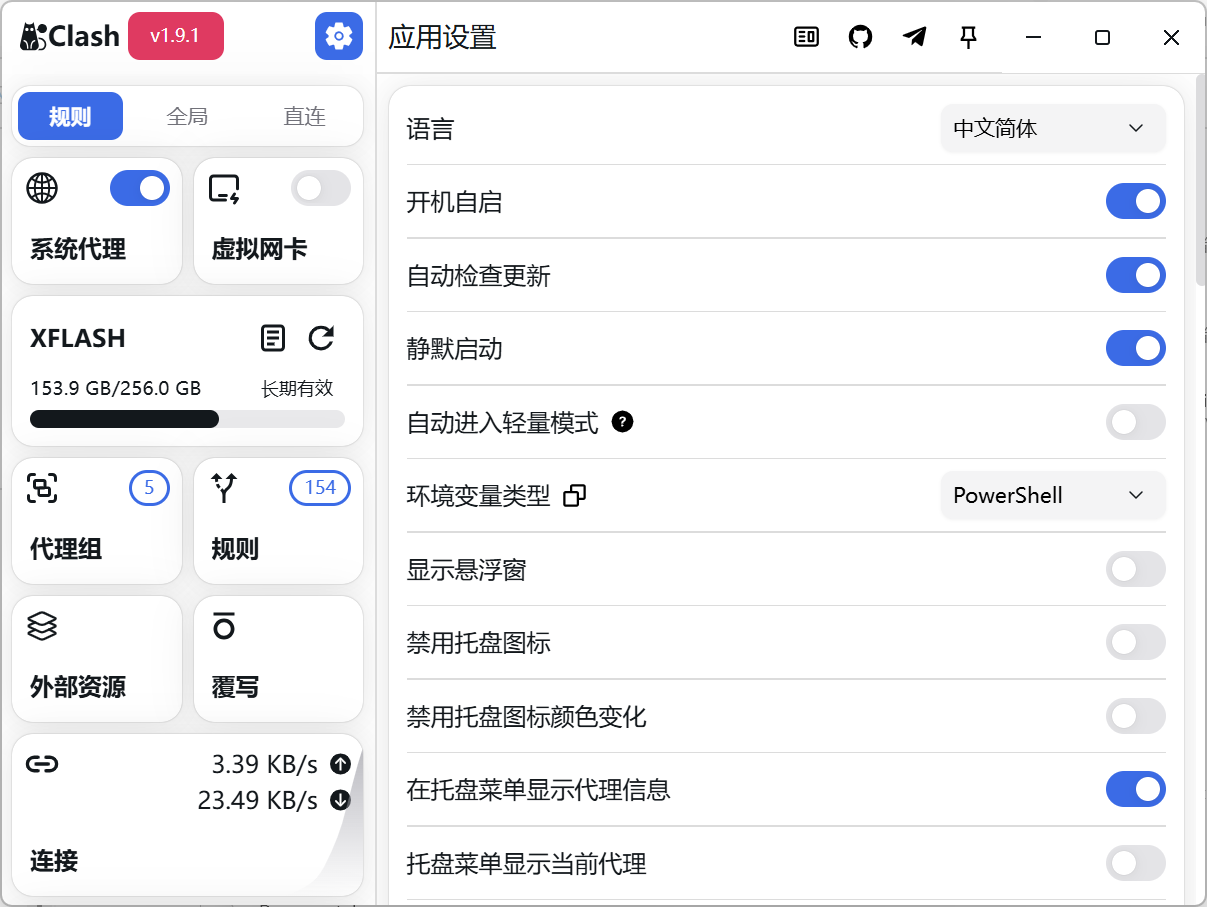
Task: Expand the PowerShell environment type dropdown
Action: click(x=1052, y=496)
